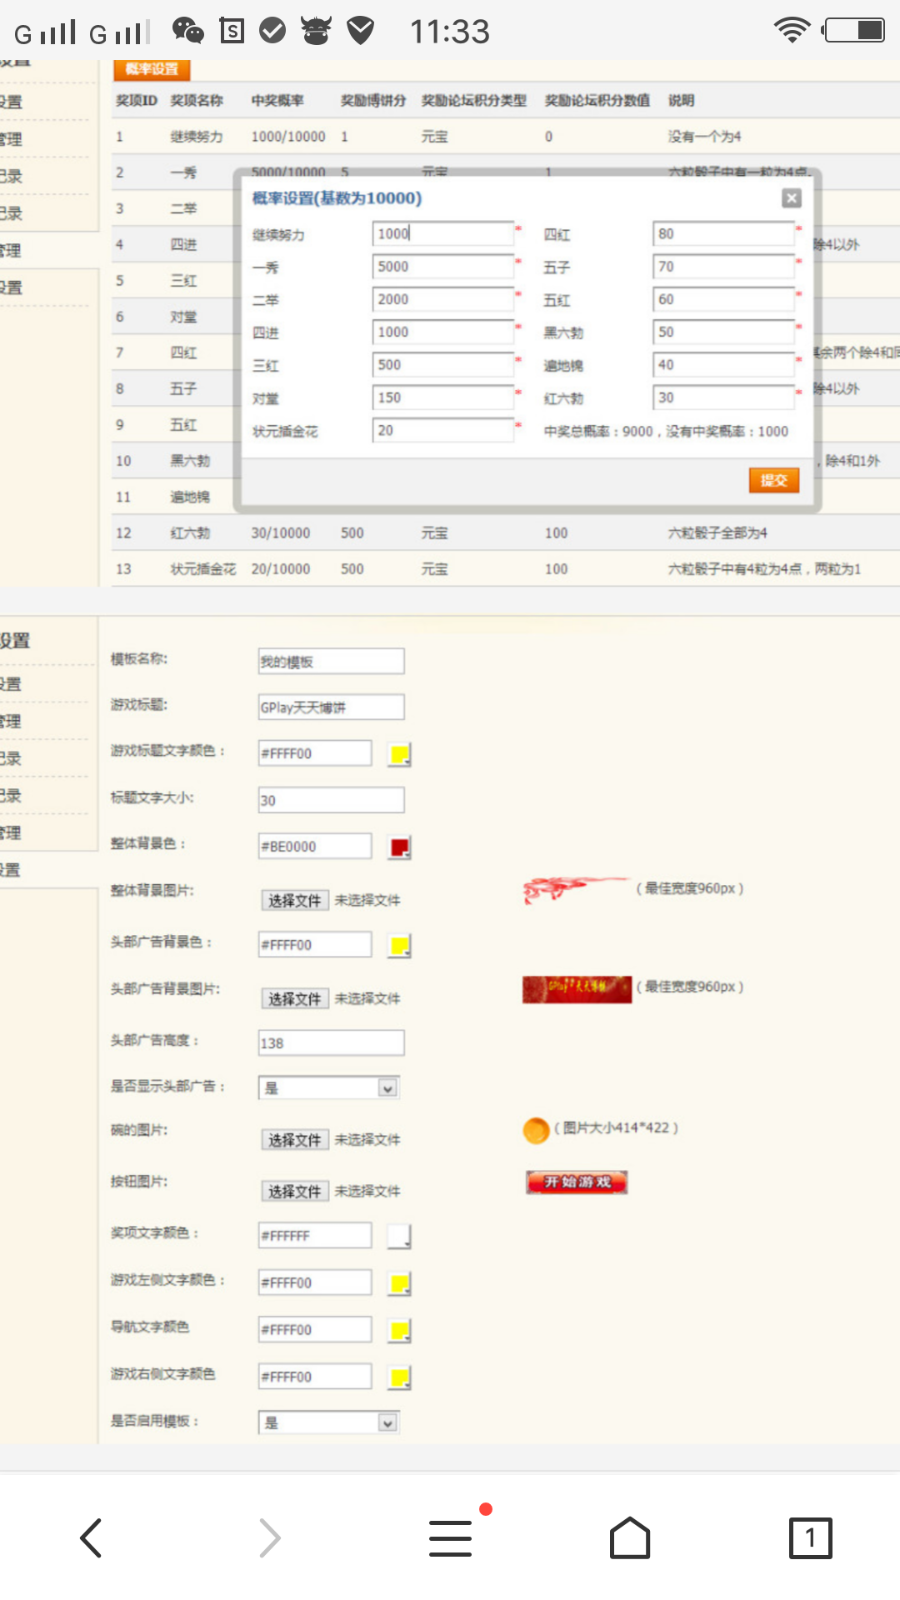Click the 开始游戏 button image preview
The width and height of the screenshot is (900, 1600).
(577, 1182)
